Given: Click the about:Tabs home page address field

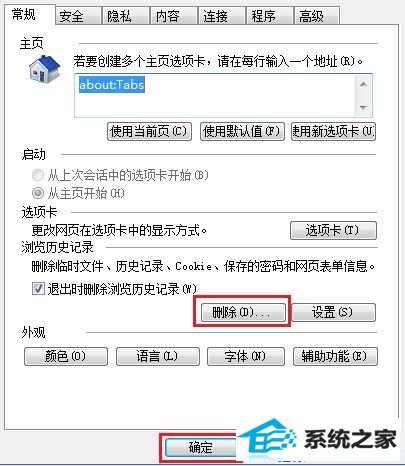Looking at the screenshot, I should [x=215, y=96].
